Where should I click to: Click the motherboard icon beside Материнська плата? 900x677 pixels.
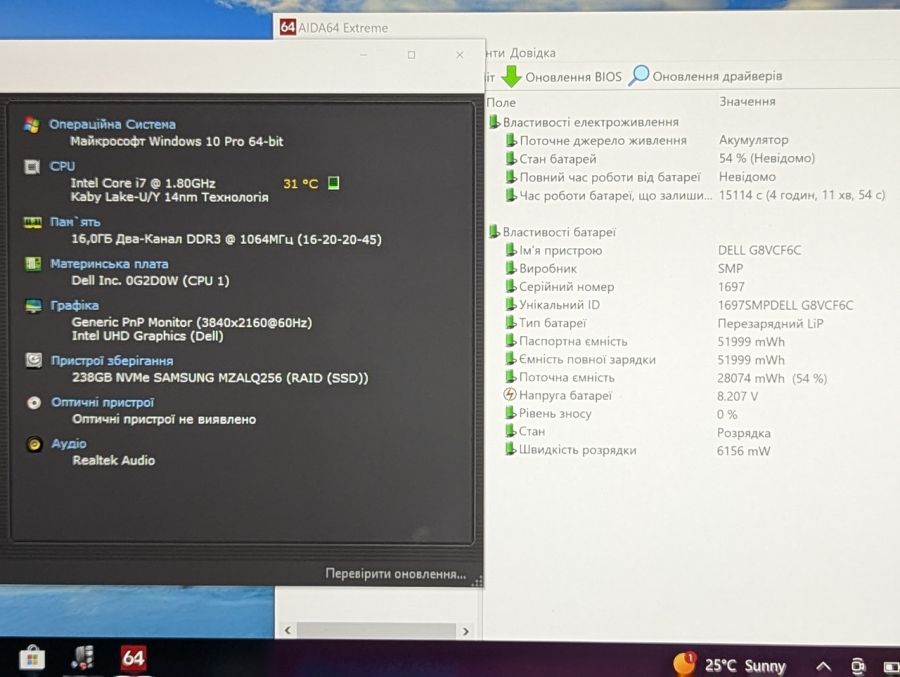[x=33, y=264]
